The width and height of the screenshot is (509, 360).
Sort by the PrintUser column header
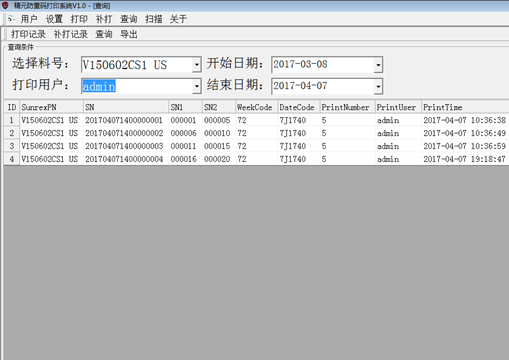pyautogui.click(x=398, y=107)
